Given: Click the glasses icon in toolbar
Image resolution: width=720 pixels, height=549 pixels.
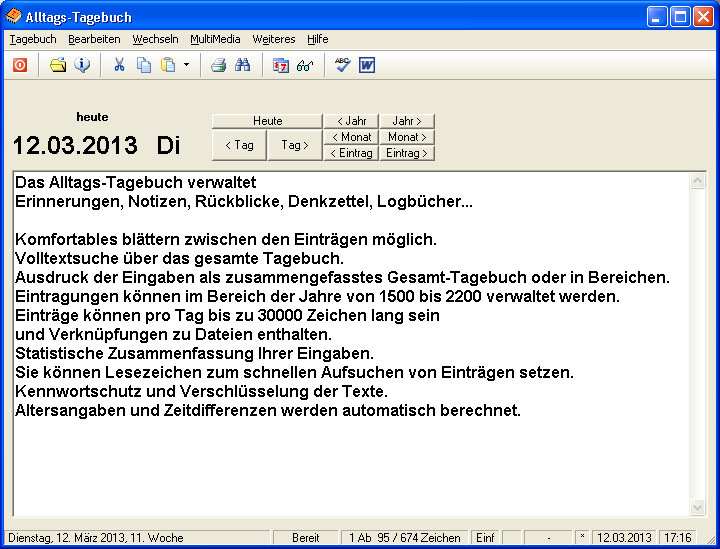Looking at the screenshot, I should [305, 65].
